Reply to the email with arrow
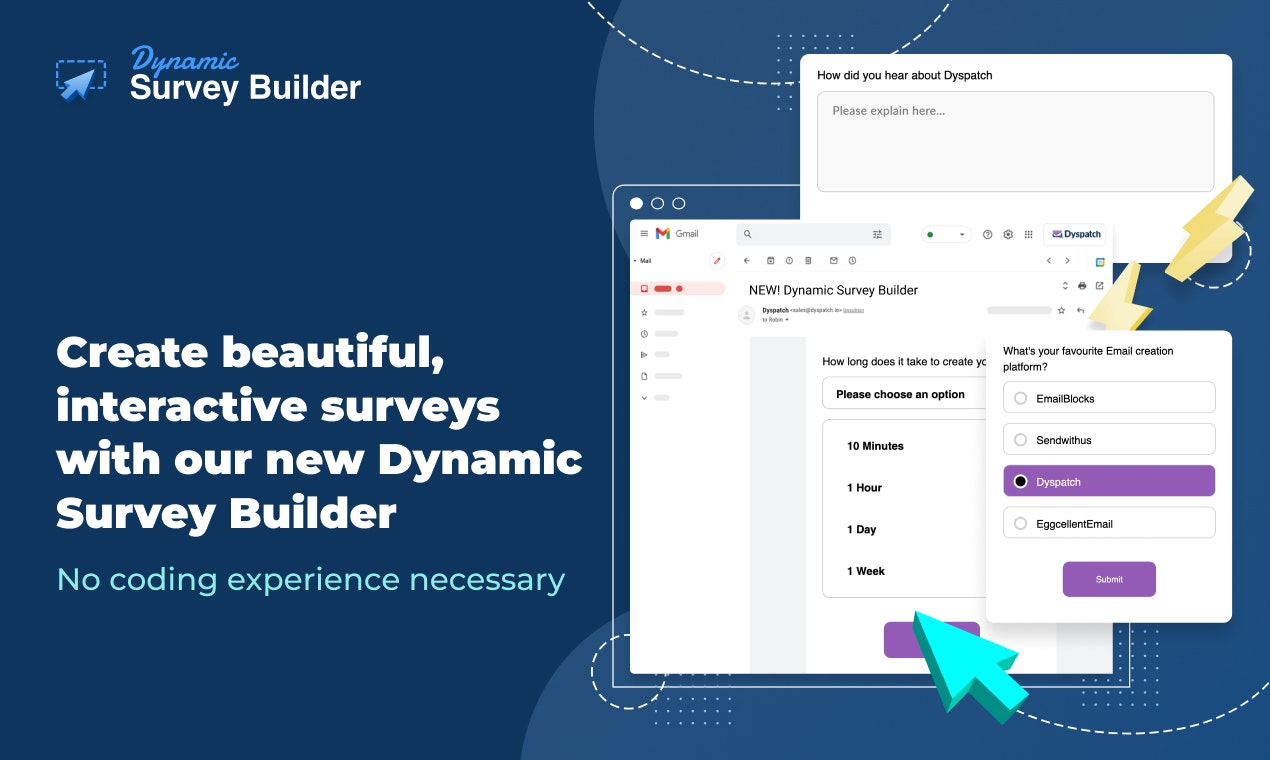Screen dimensions: 1270x760 [1080, 311]
